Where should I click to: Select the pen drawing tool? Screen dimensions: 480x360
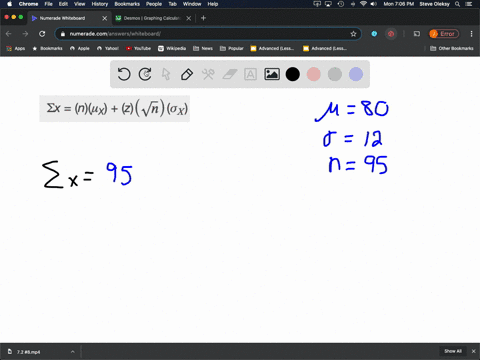click(187, 74)
